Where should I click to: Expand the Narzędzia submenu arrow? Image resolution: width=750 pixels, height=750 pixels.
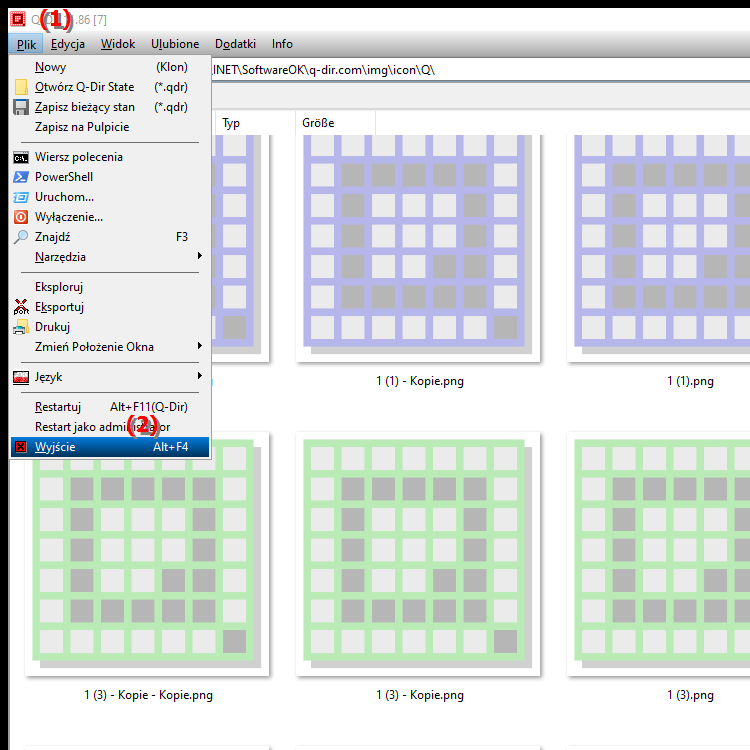tap(199, 256)
